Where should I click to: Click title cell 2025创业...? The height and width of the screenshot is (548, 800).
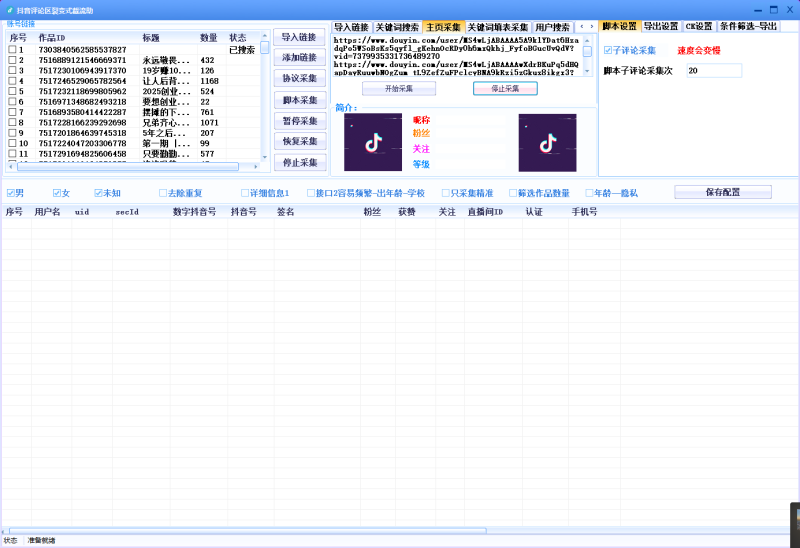[166, 91]
